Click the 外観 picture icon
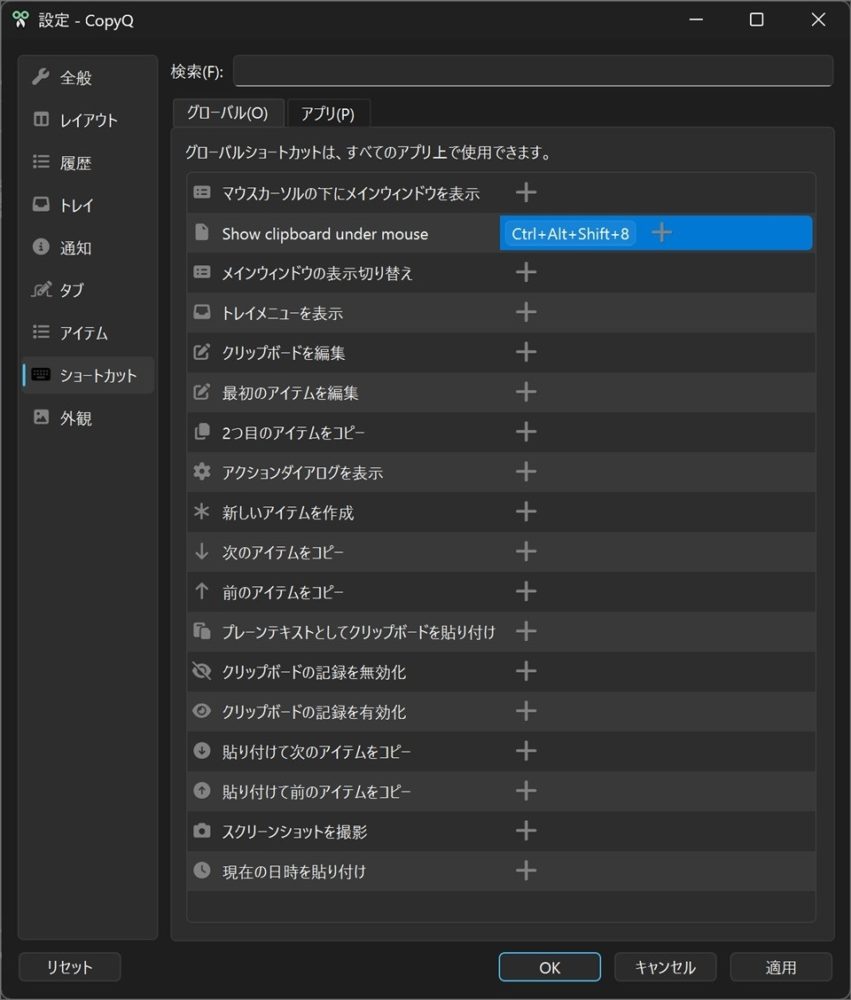This screenshot has width=851, height=1000. 41,417
